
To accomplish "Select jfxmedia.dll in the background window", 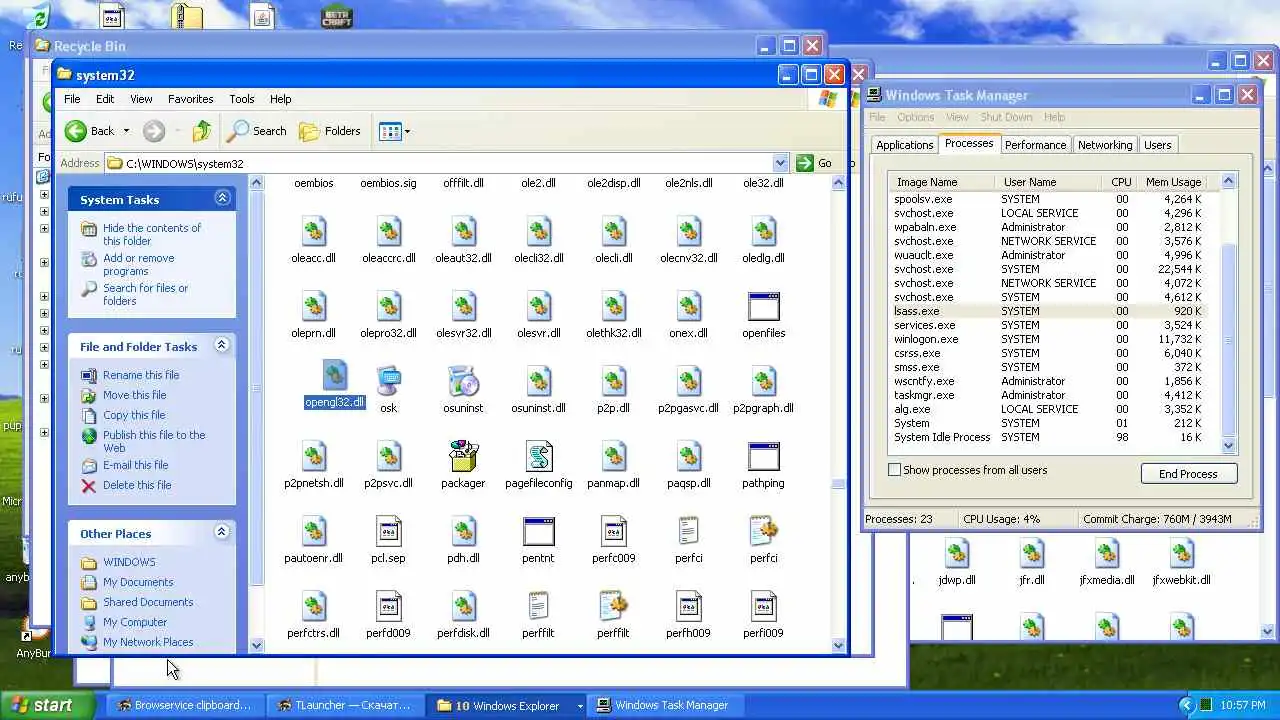I will pyautogui.click(x=1107, y=554).
